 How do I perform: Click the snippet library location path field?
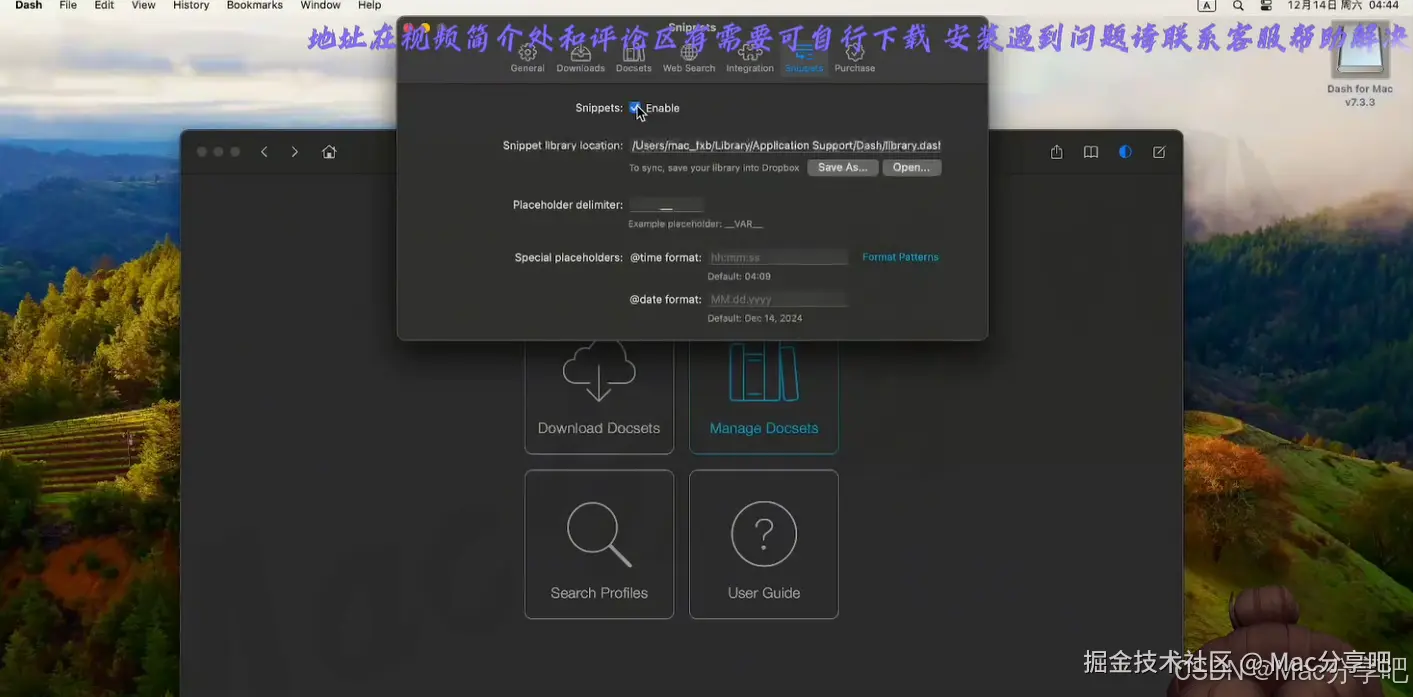785,146
